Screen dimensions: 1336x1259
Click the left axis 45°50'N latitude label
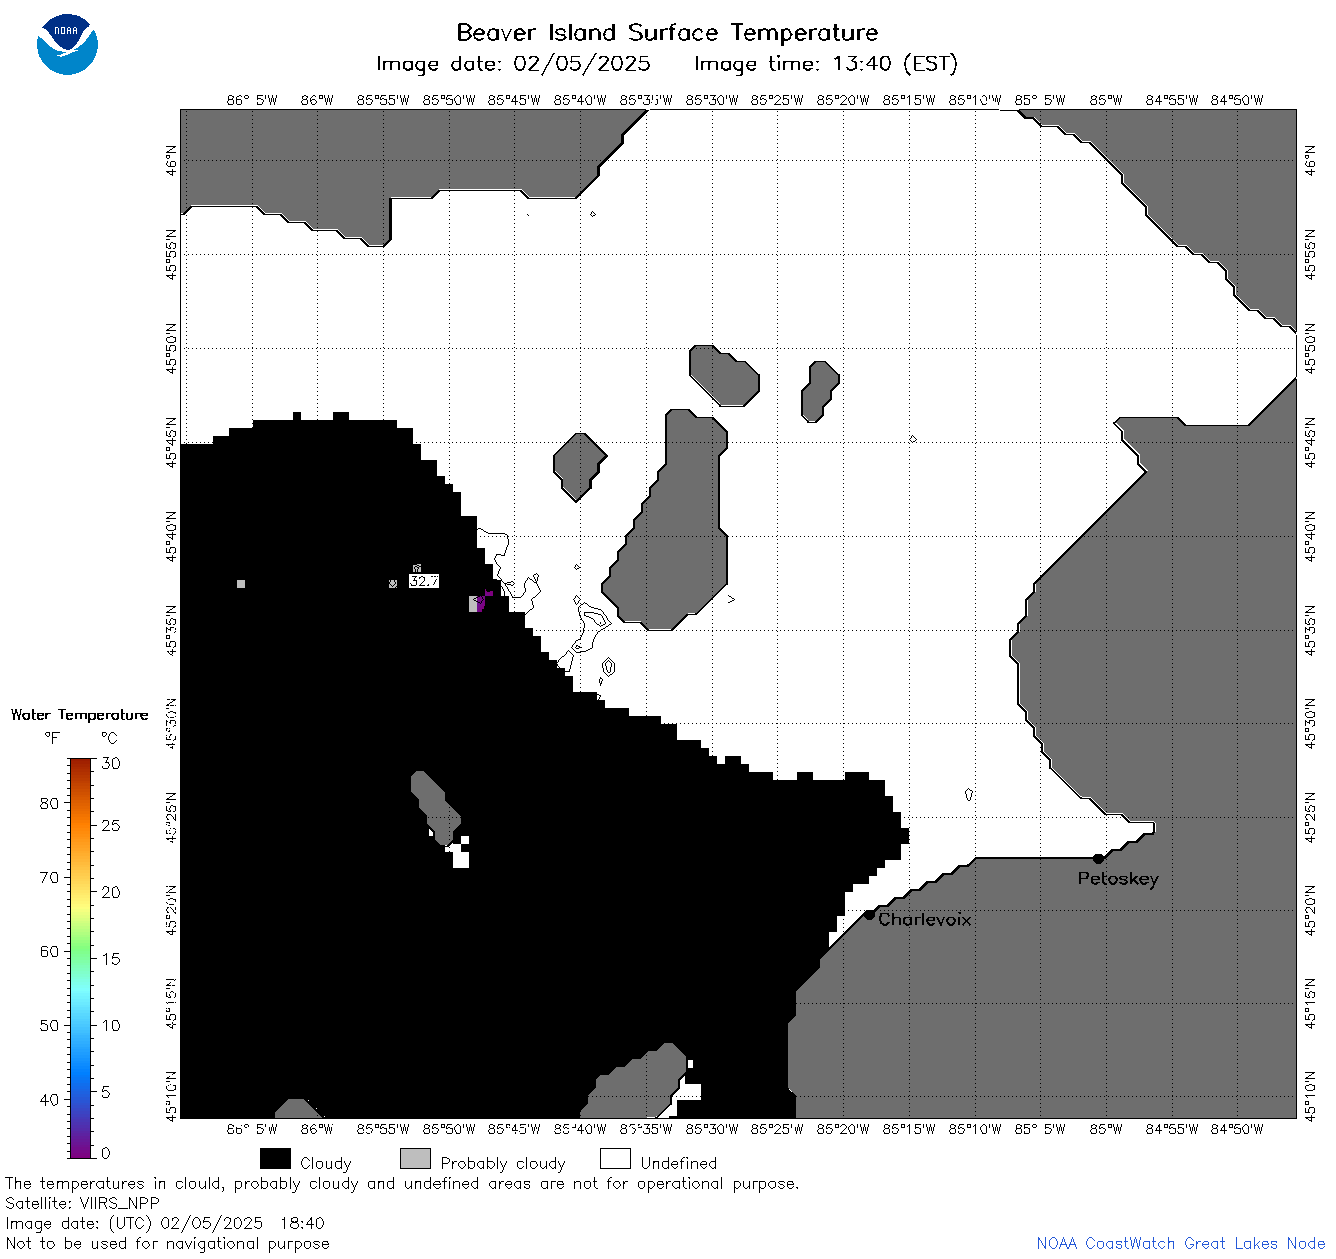coord(171,348)
